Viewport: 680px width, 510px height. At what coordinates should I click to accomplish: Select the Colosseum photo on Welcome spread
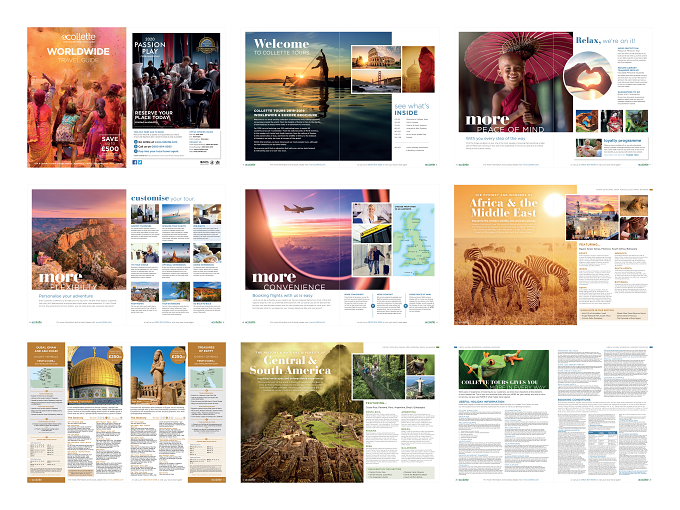pos(376,57)
